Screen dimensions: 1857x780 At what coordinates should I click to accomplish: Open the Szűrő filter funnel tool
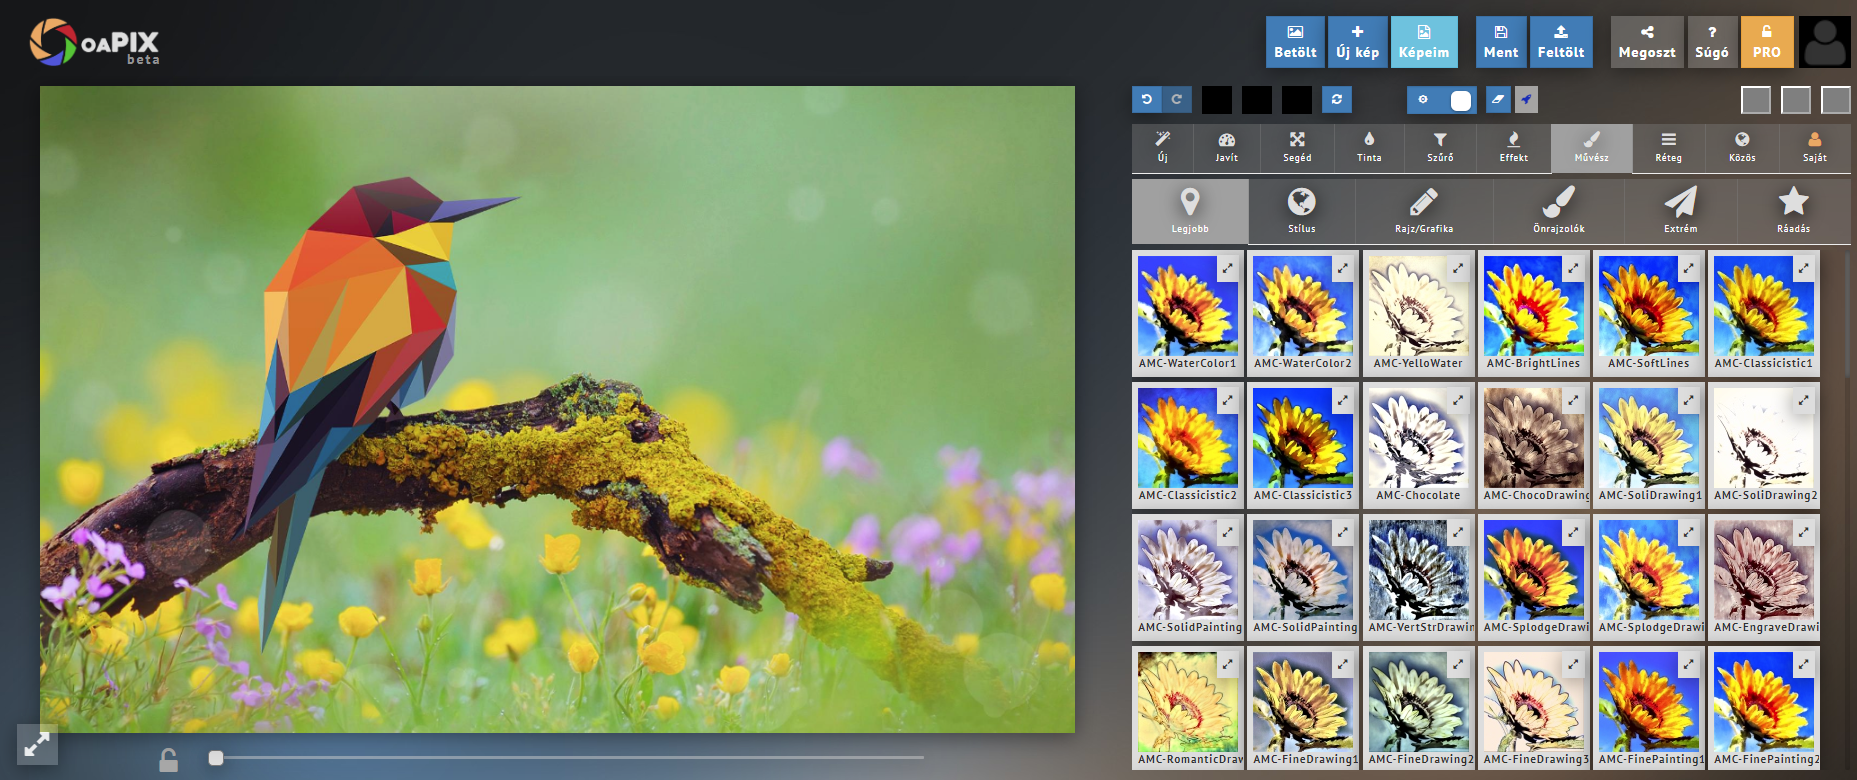1440,147
